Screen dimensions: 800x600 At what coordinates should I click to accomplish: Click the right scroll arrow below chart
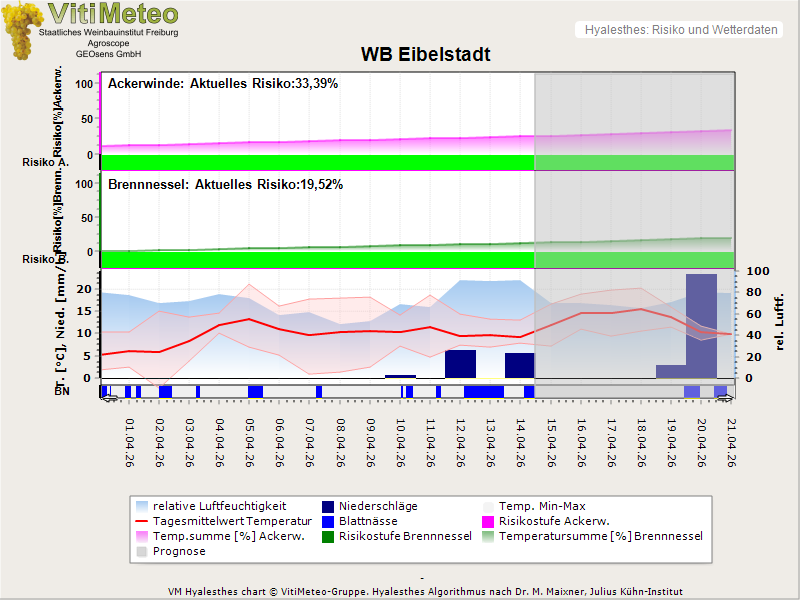pyautogui.click(x=726, y=399)
